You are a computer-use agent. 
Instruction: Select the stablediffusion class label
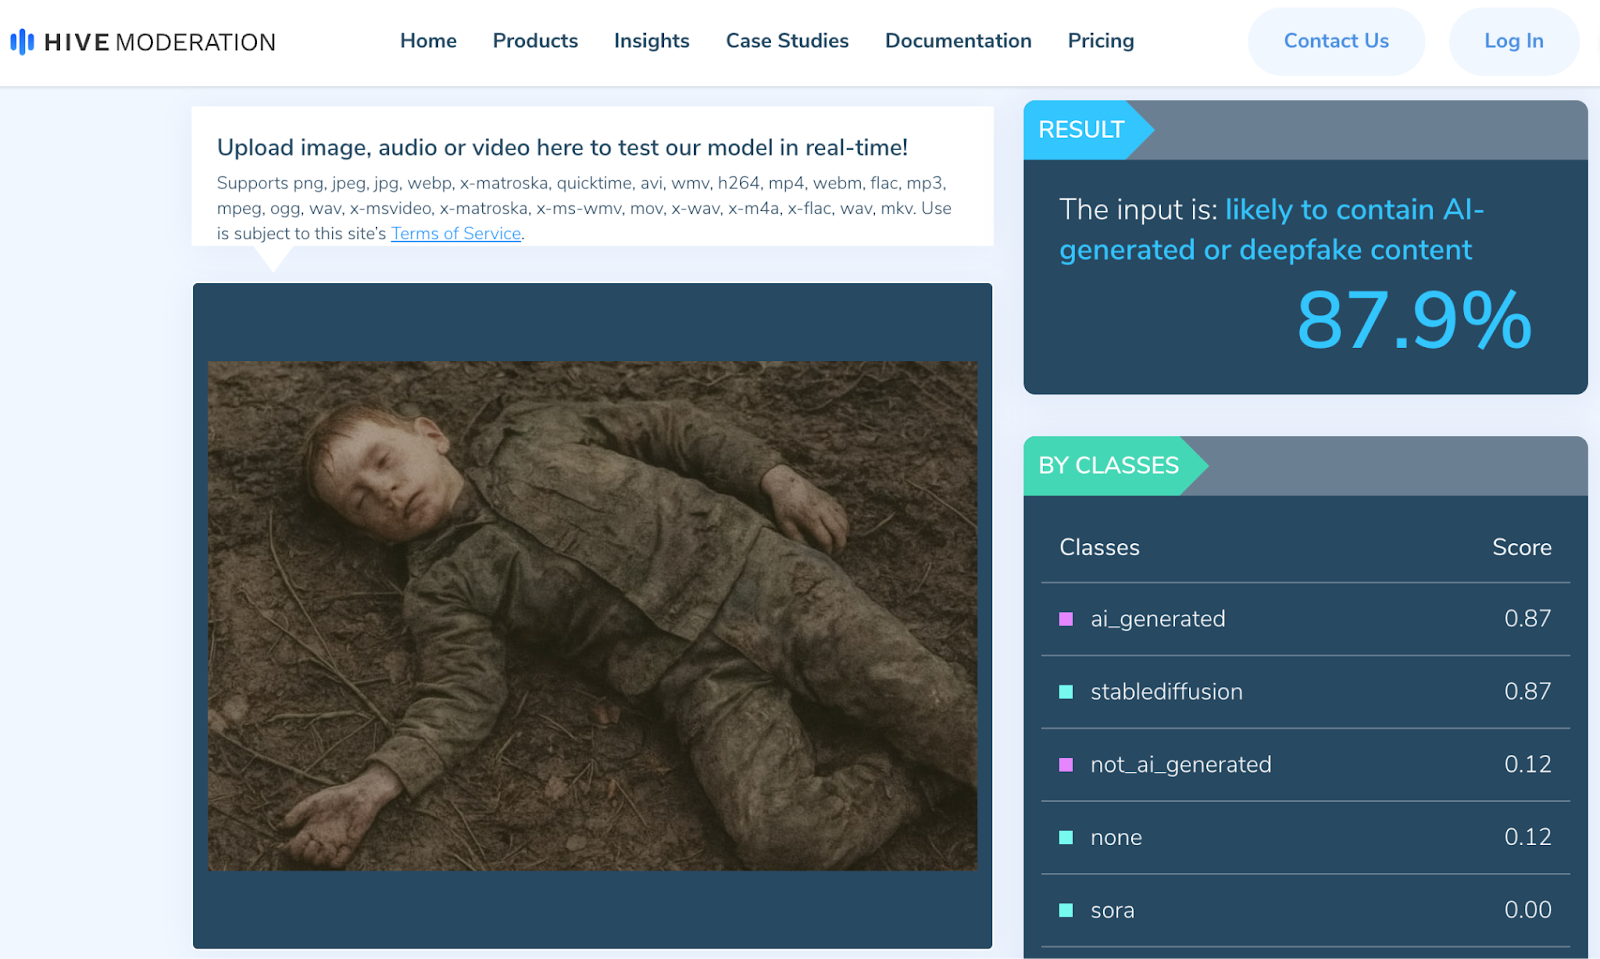pyautogui.click(x=1166, y=692)
